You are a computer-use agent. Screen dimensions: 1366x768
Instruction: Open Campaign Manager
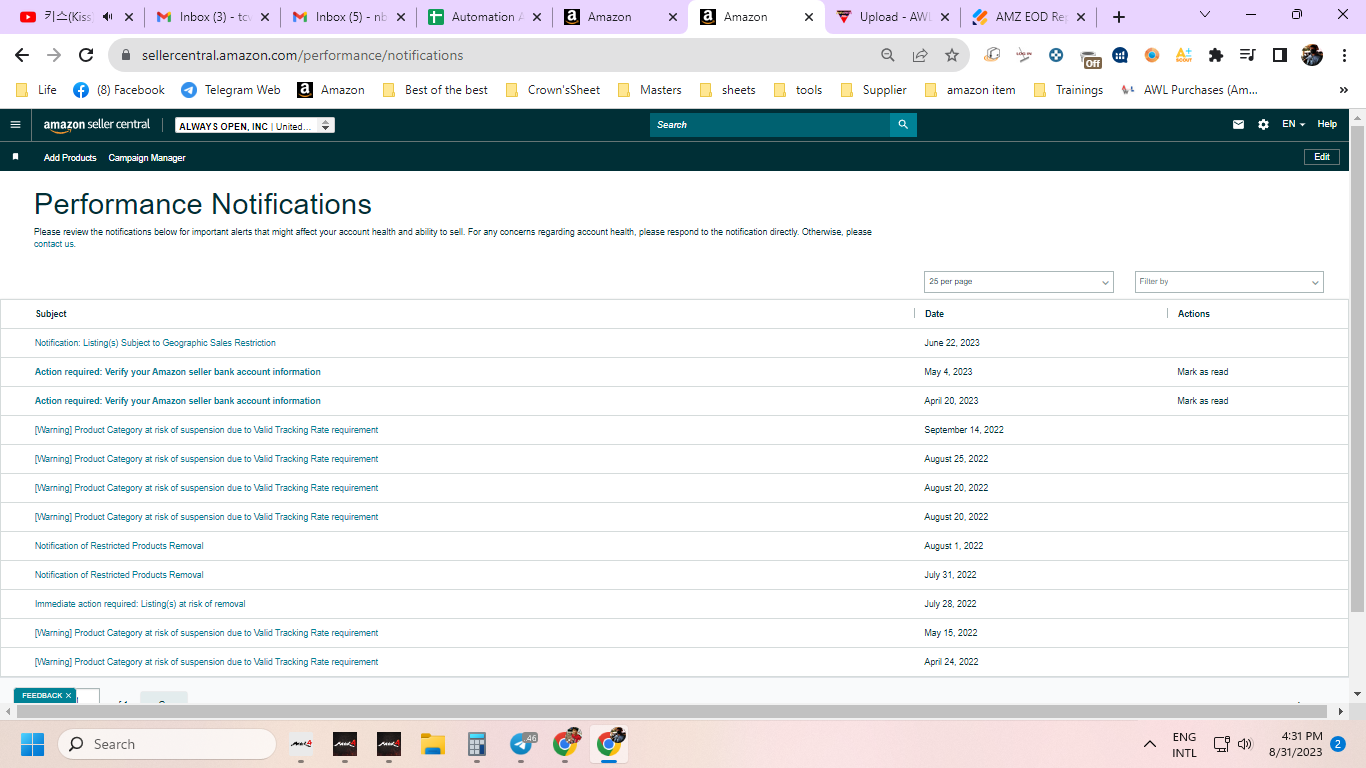(x=147, y=158)
